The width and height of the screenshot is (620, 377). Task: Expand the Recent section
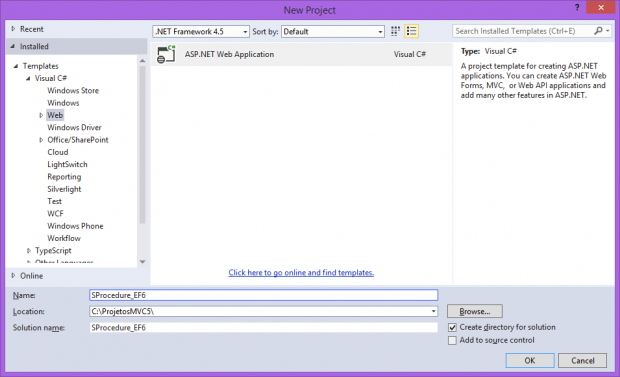tap(13, 29)
